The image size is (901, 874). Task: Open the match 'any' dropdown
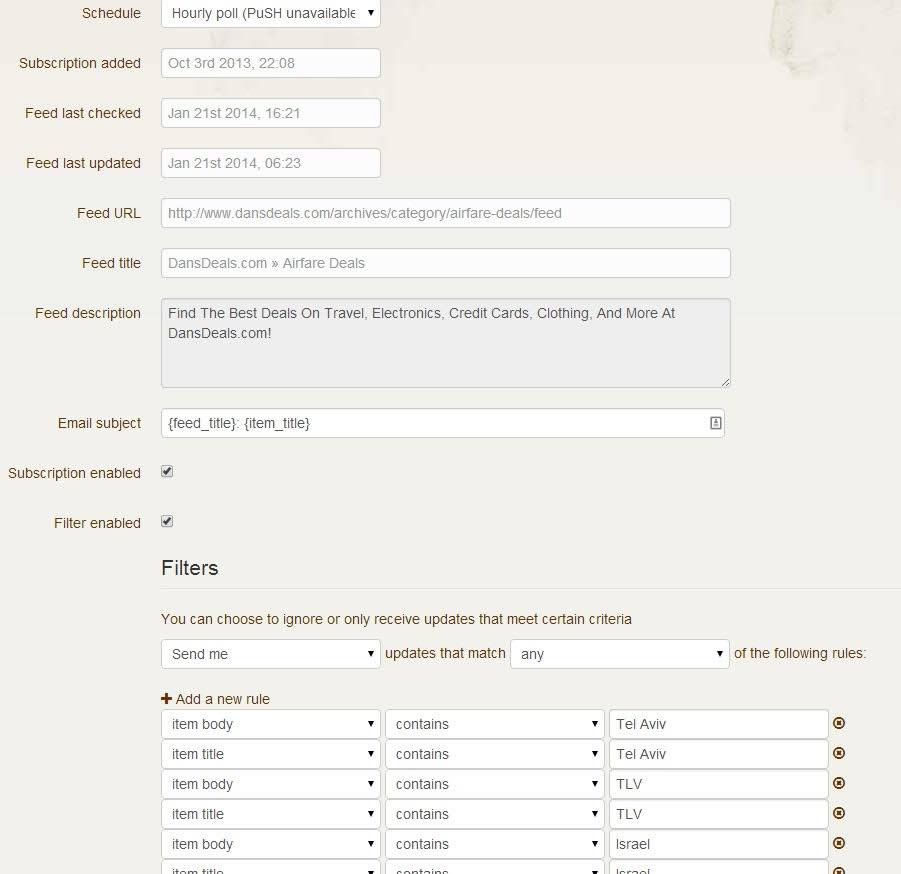pyautogui.click(x=619, y=654)
